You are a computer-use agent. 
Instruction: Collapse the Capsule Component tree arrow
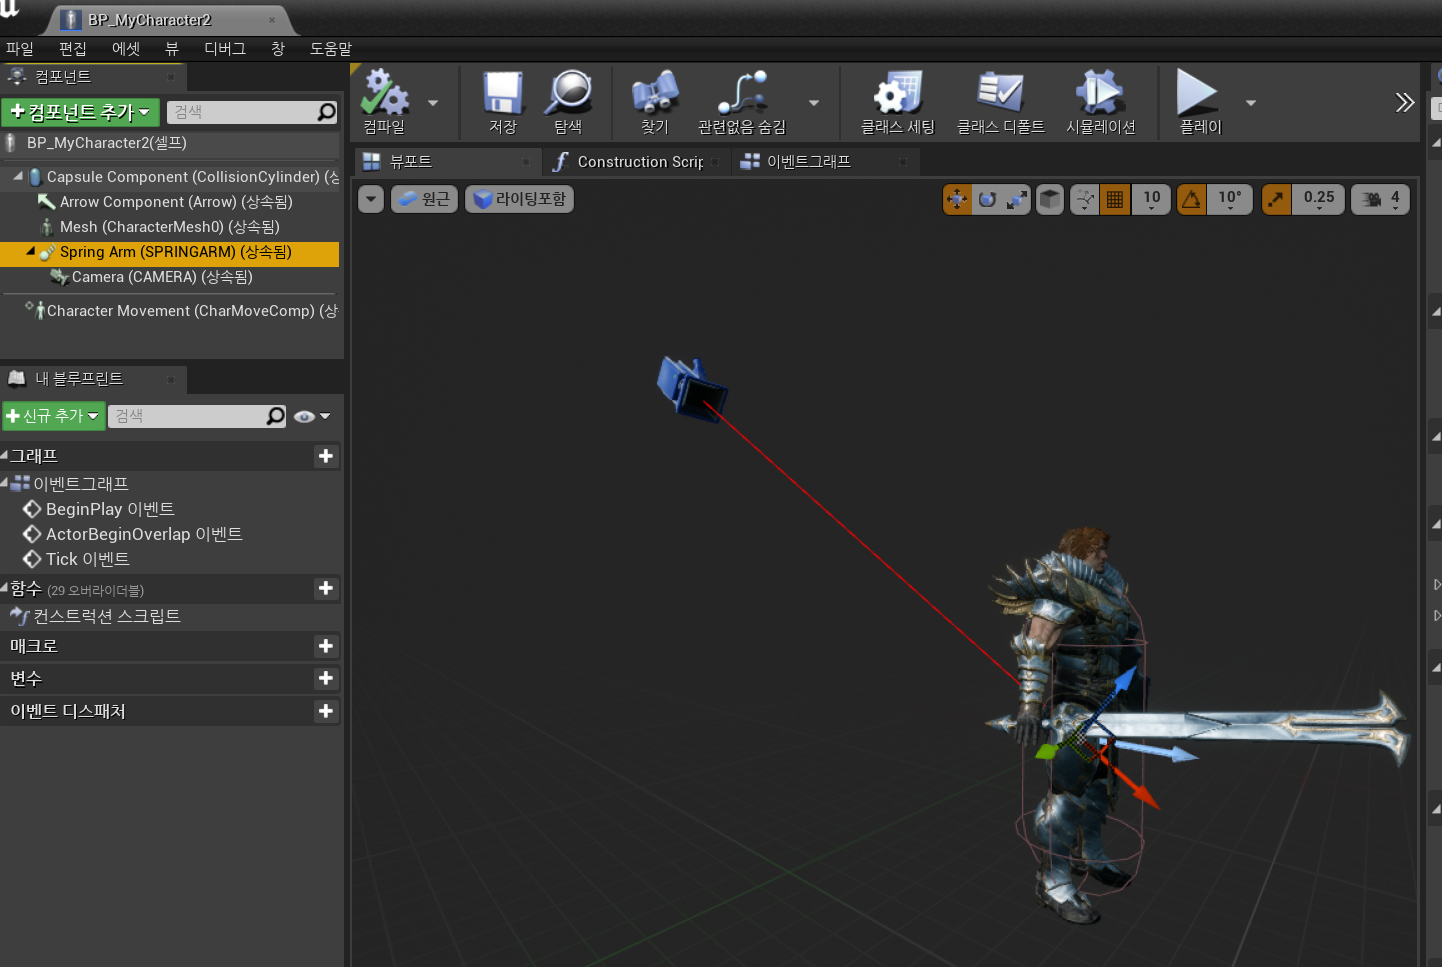point(18,176)
